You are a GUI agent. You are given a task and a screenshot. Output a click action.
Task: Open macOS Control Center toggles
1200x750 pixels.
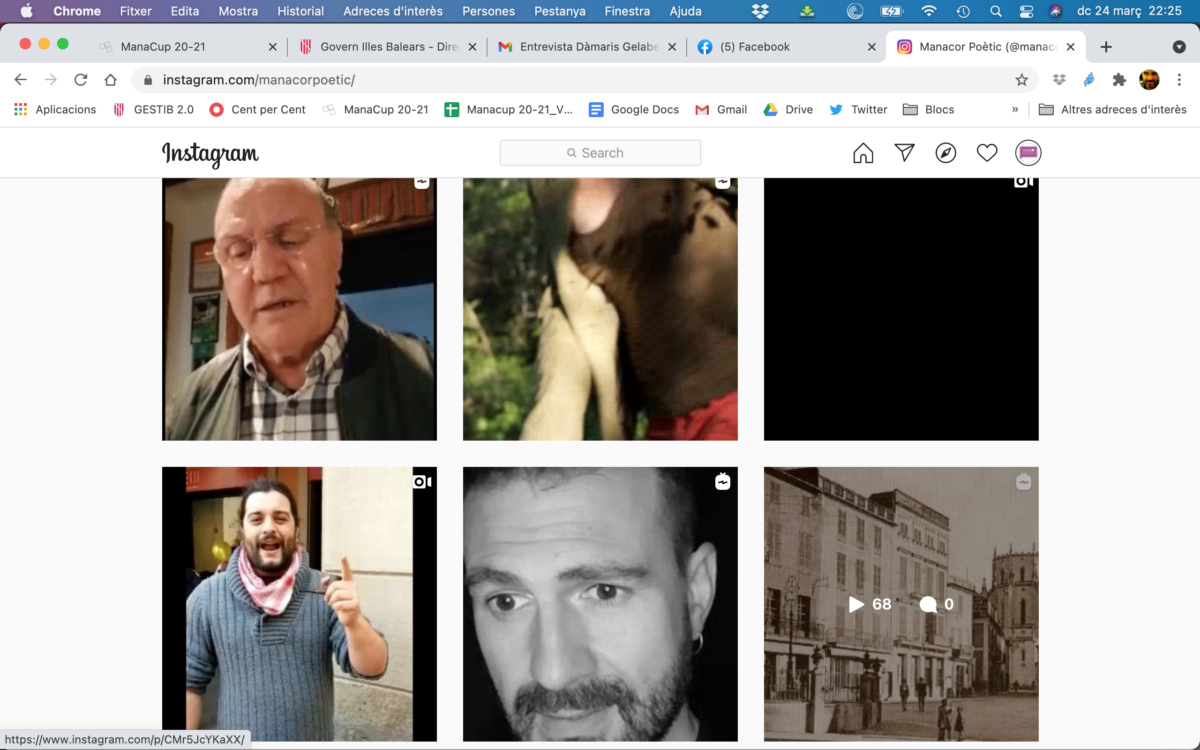pyautogui.click(x=1026, y=11)
